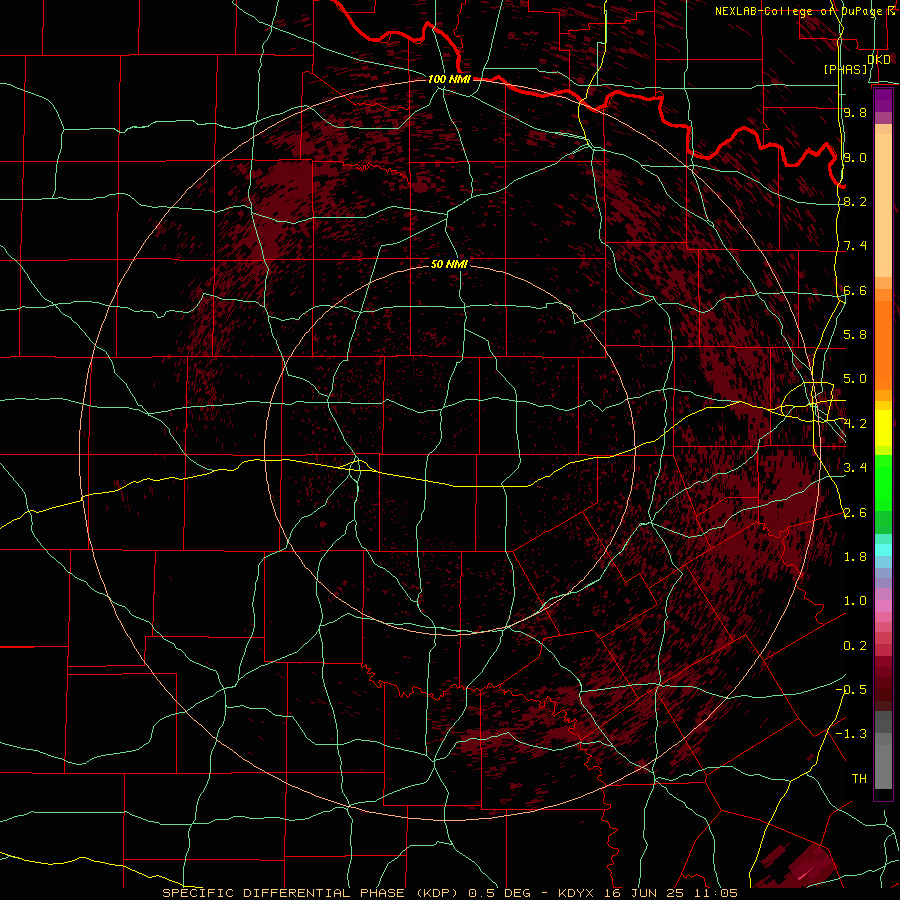Viewport: 900px width, 900px height.
Task: Click the 4.2 scale value
Action: [x=855, y=424]
